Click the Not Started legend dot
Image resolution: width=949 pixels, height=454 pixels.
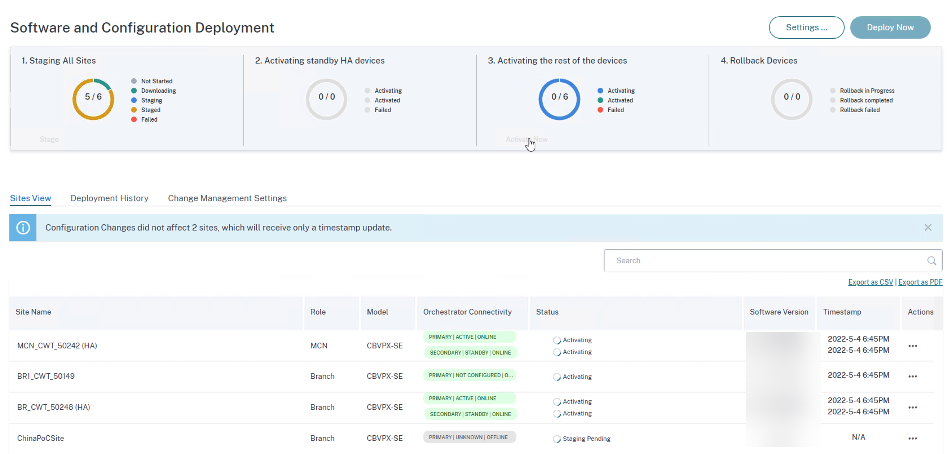(x=134, y=81)
